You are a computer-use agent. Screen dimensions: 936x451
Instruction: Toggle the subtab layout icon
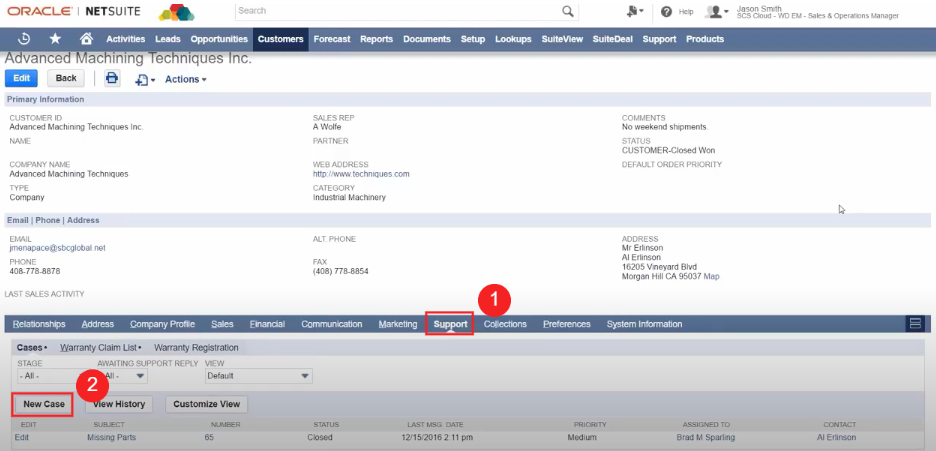915,324
